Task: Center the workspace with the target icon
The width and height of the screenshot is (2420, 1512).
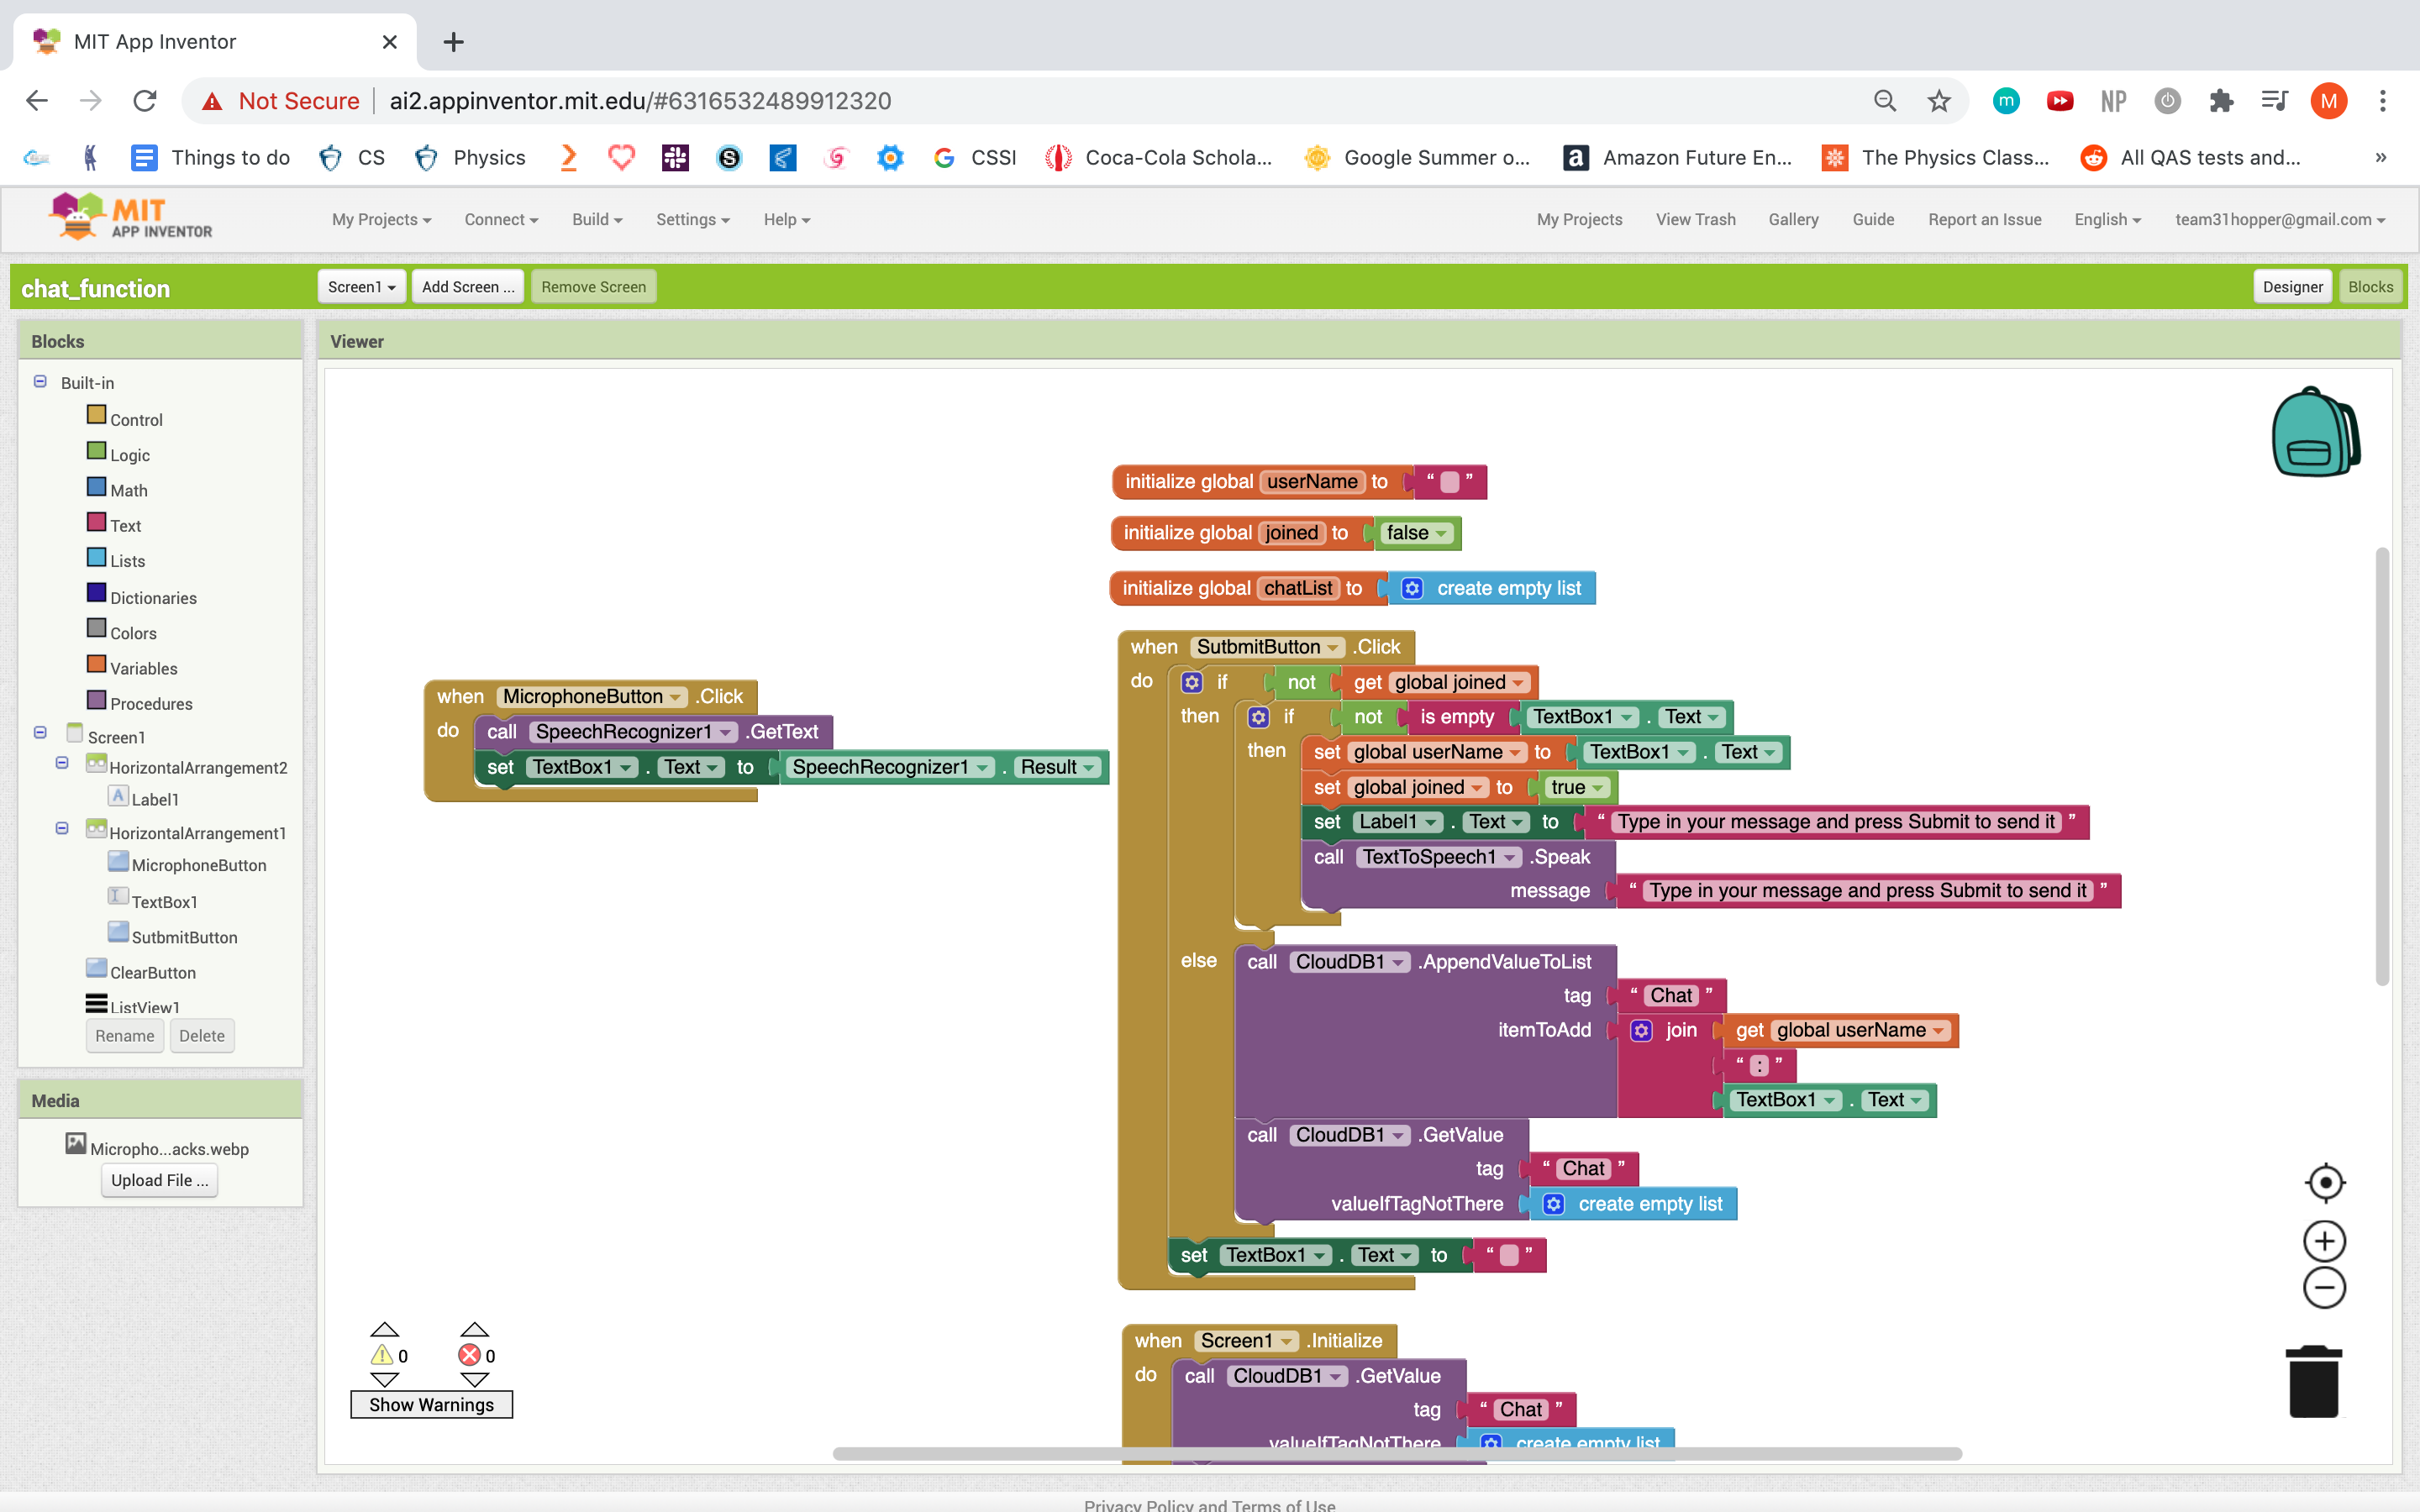Action: pos(2324,1183)
